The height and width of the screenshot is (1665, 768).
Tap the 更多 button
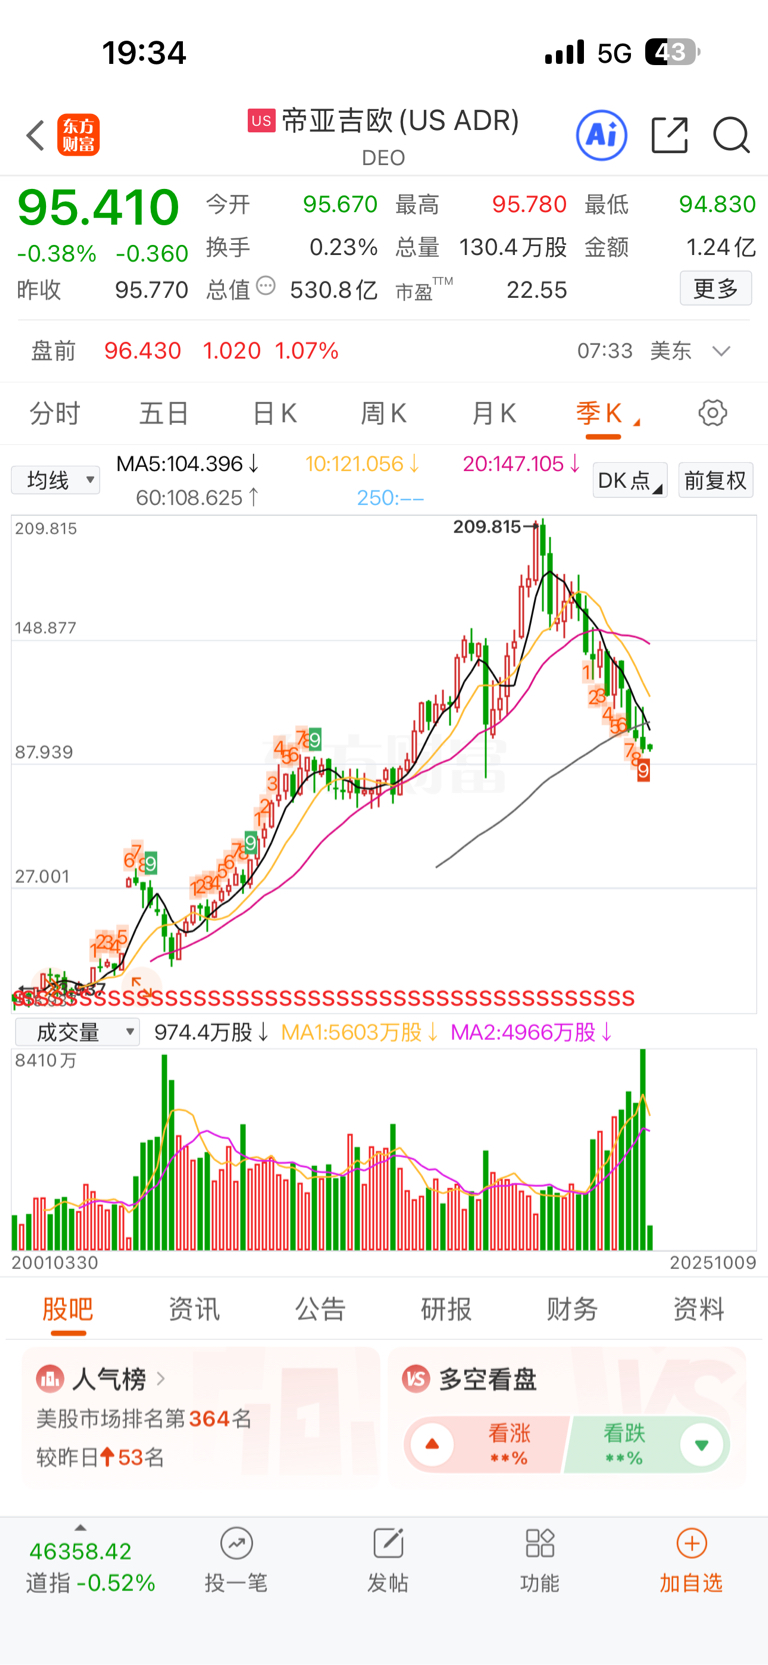pos(716,289)
